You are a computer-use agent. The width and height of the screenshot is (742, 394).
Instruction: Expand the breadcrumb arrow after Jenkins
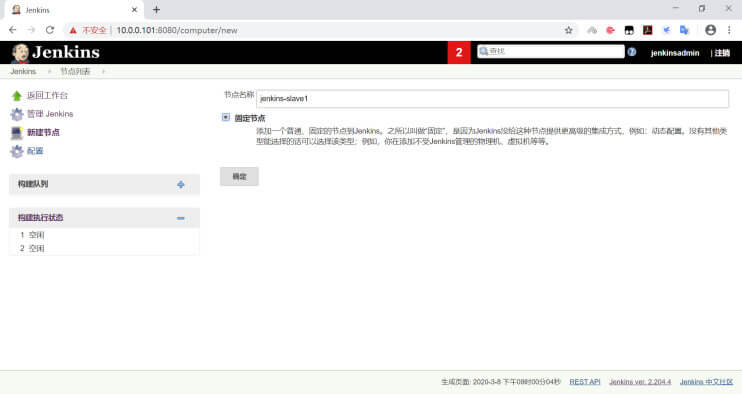point(49,71)
